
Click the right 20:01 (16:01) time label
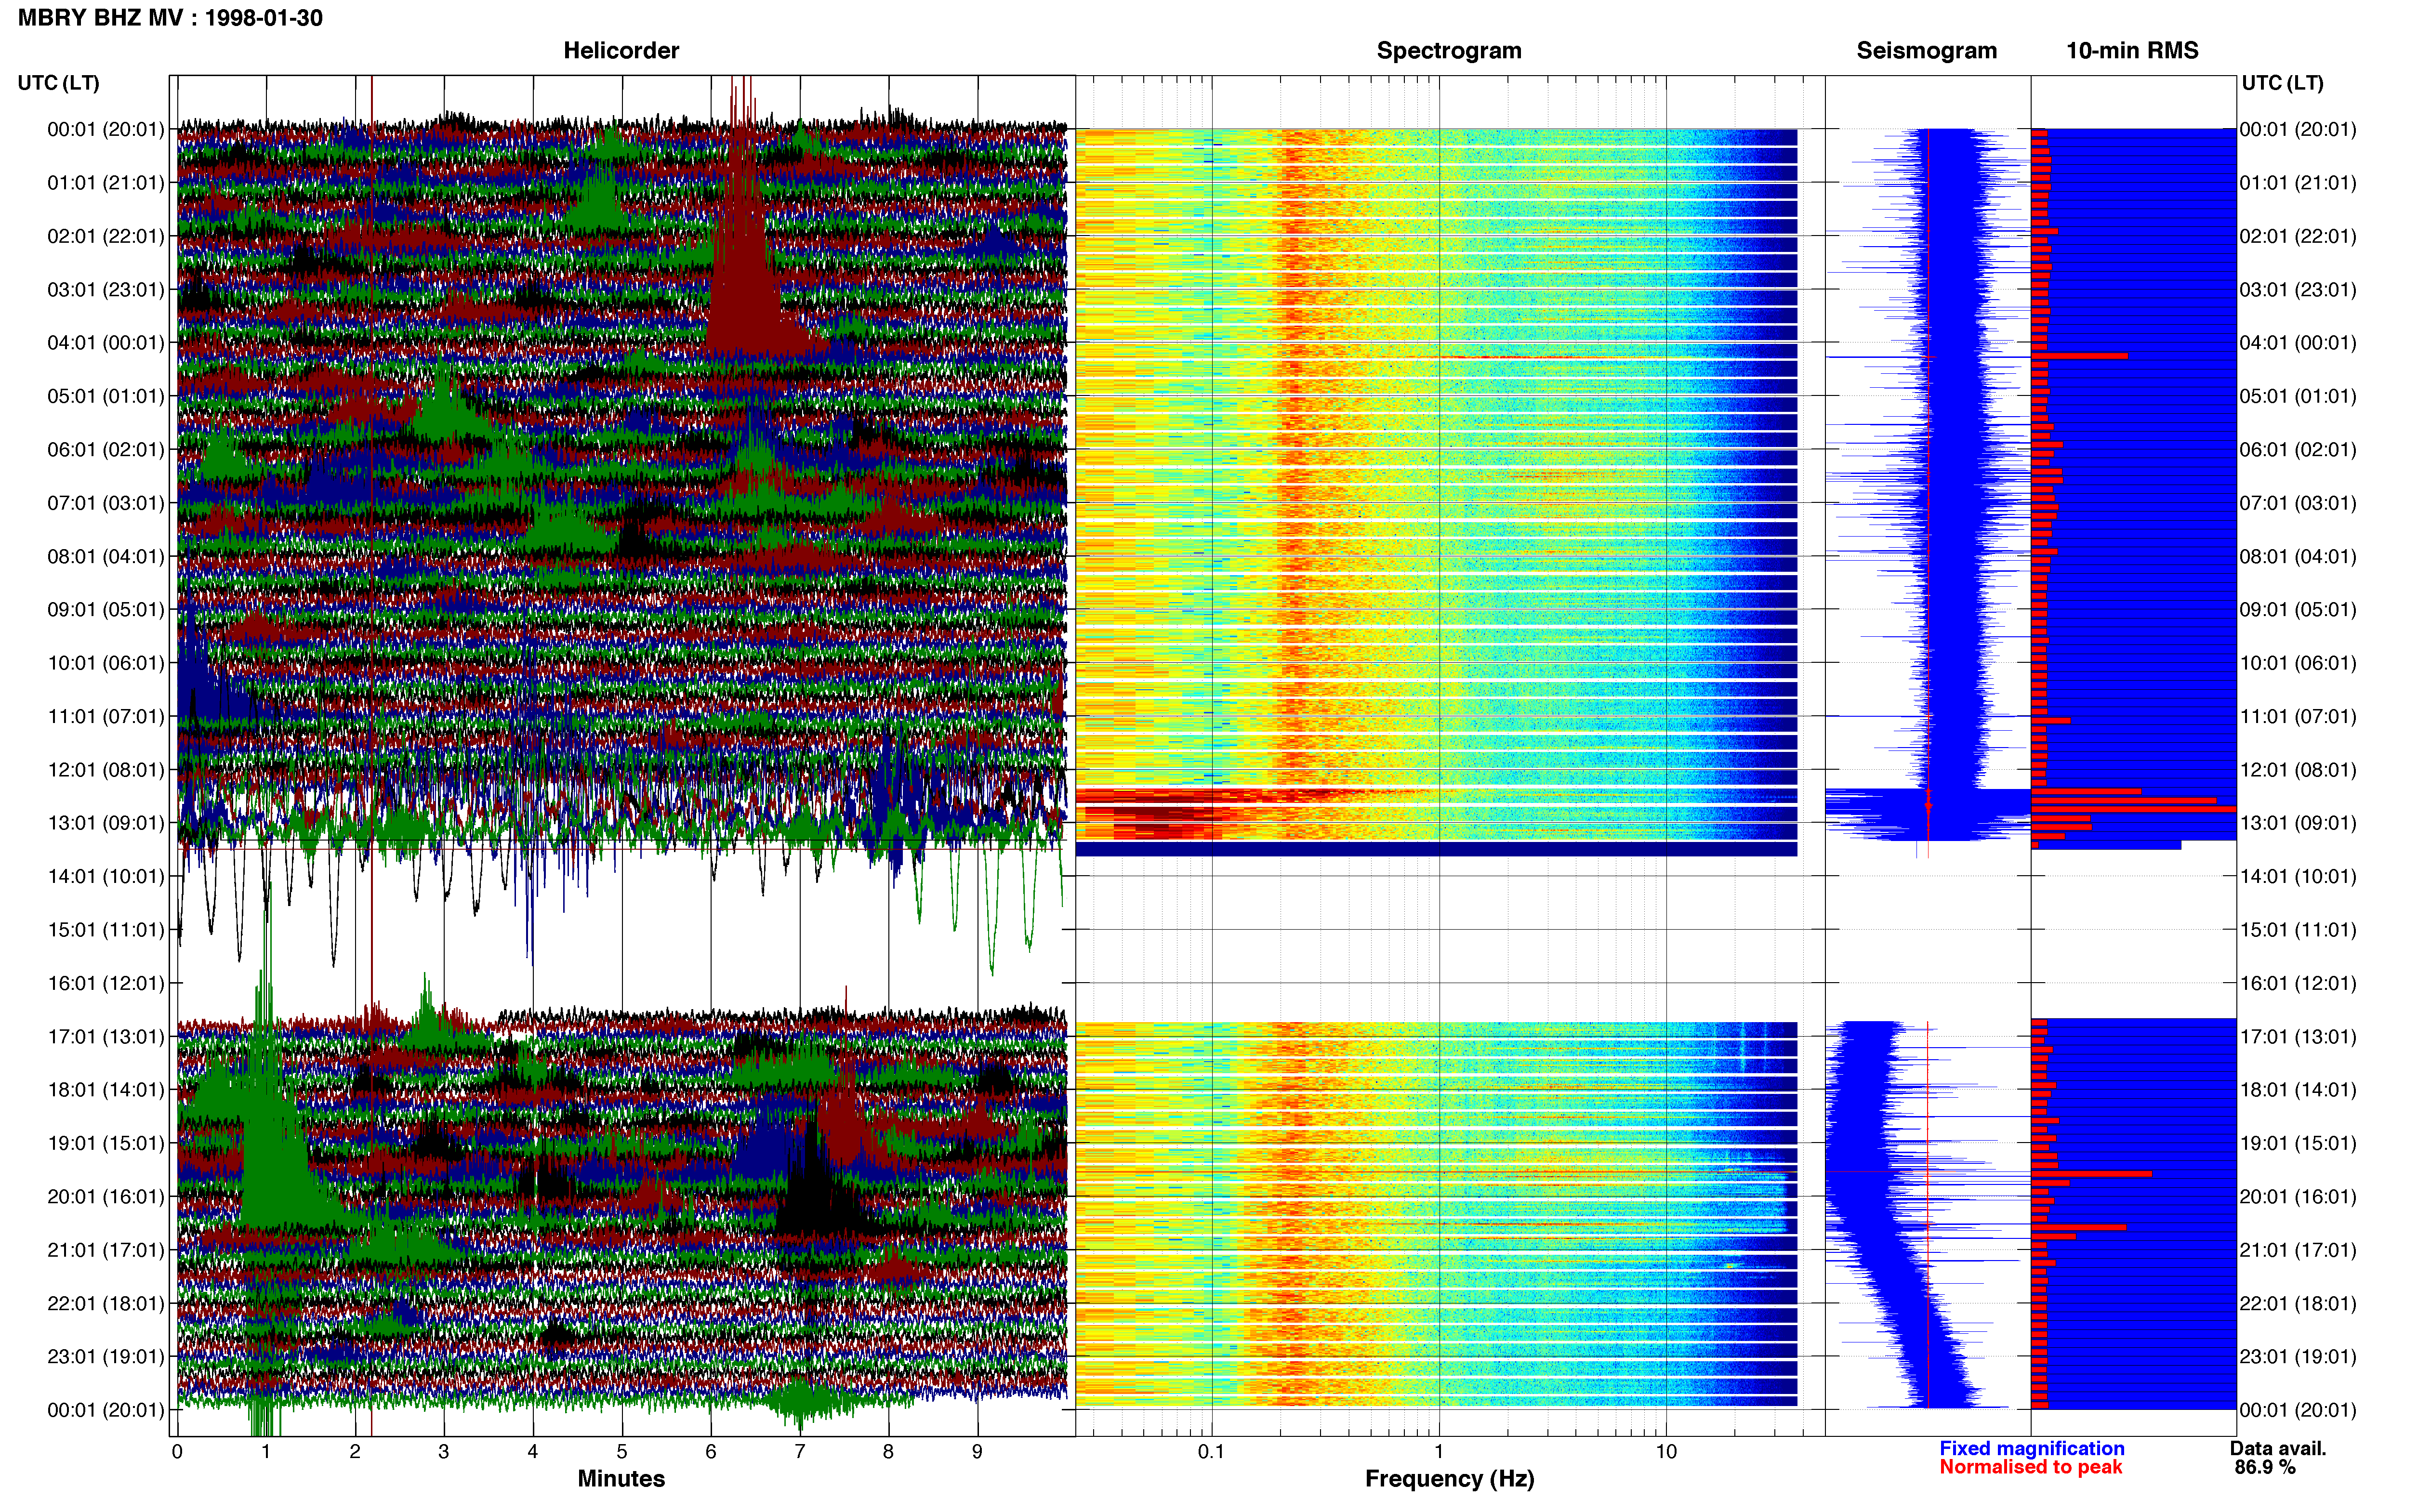pos(2298,1197)
